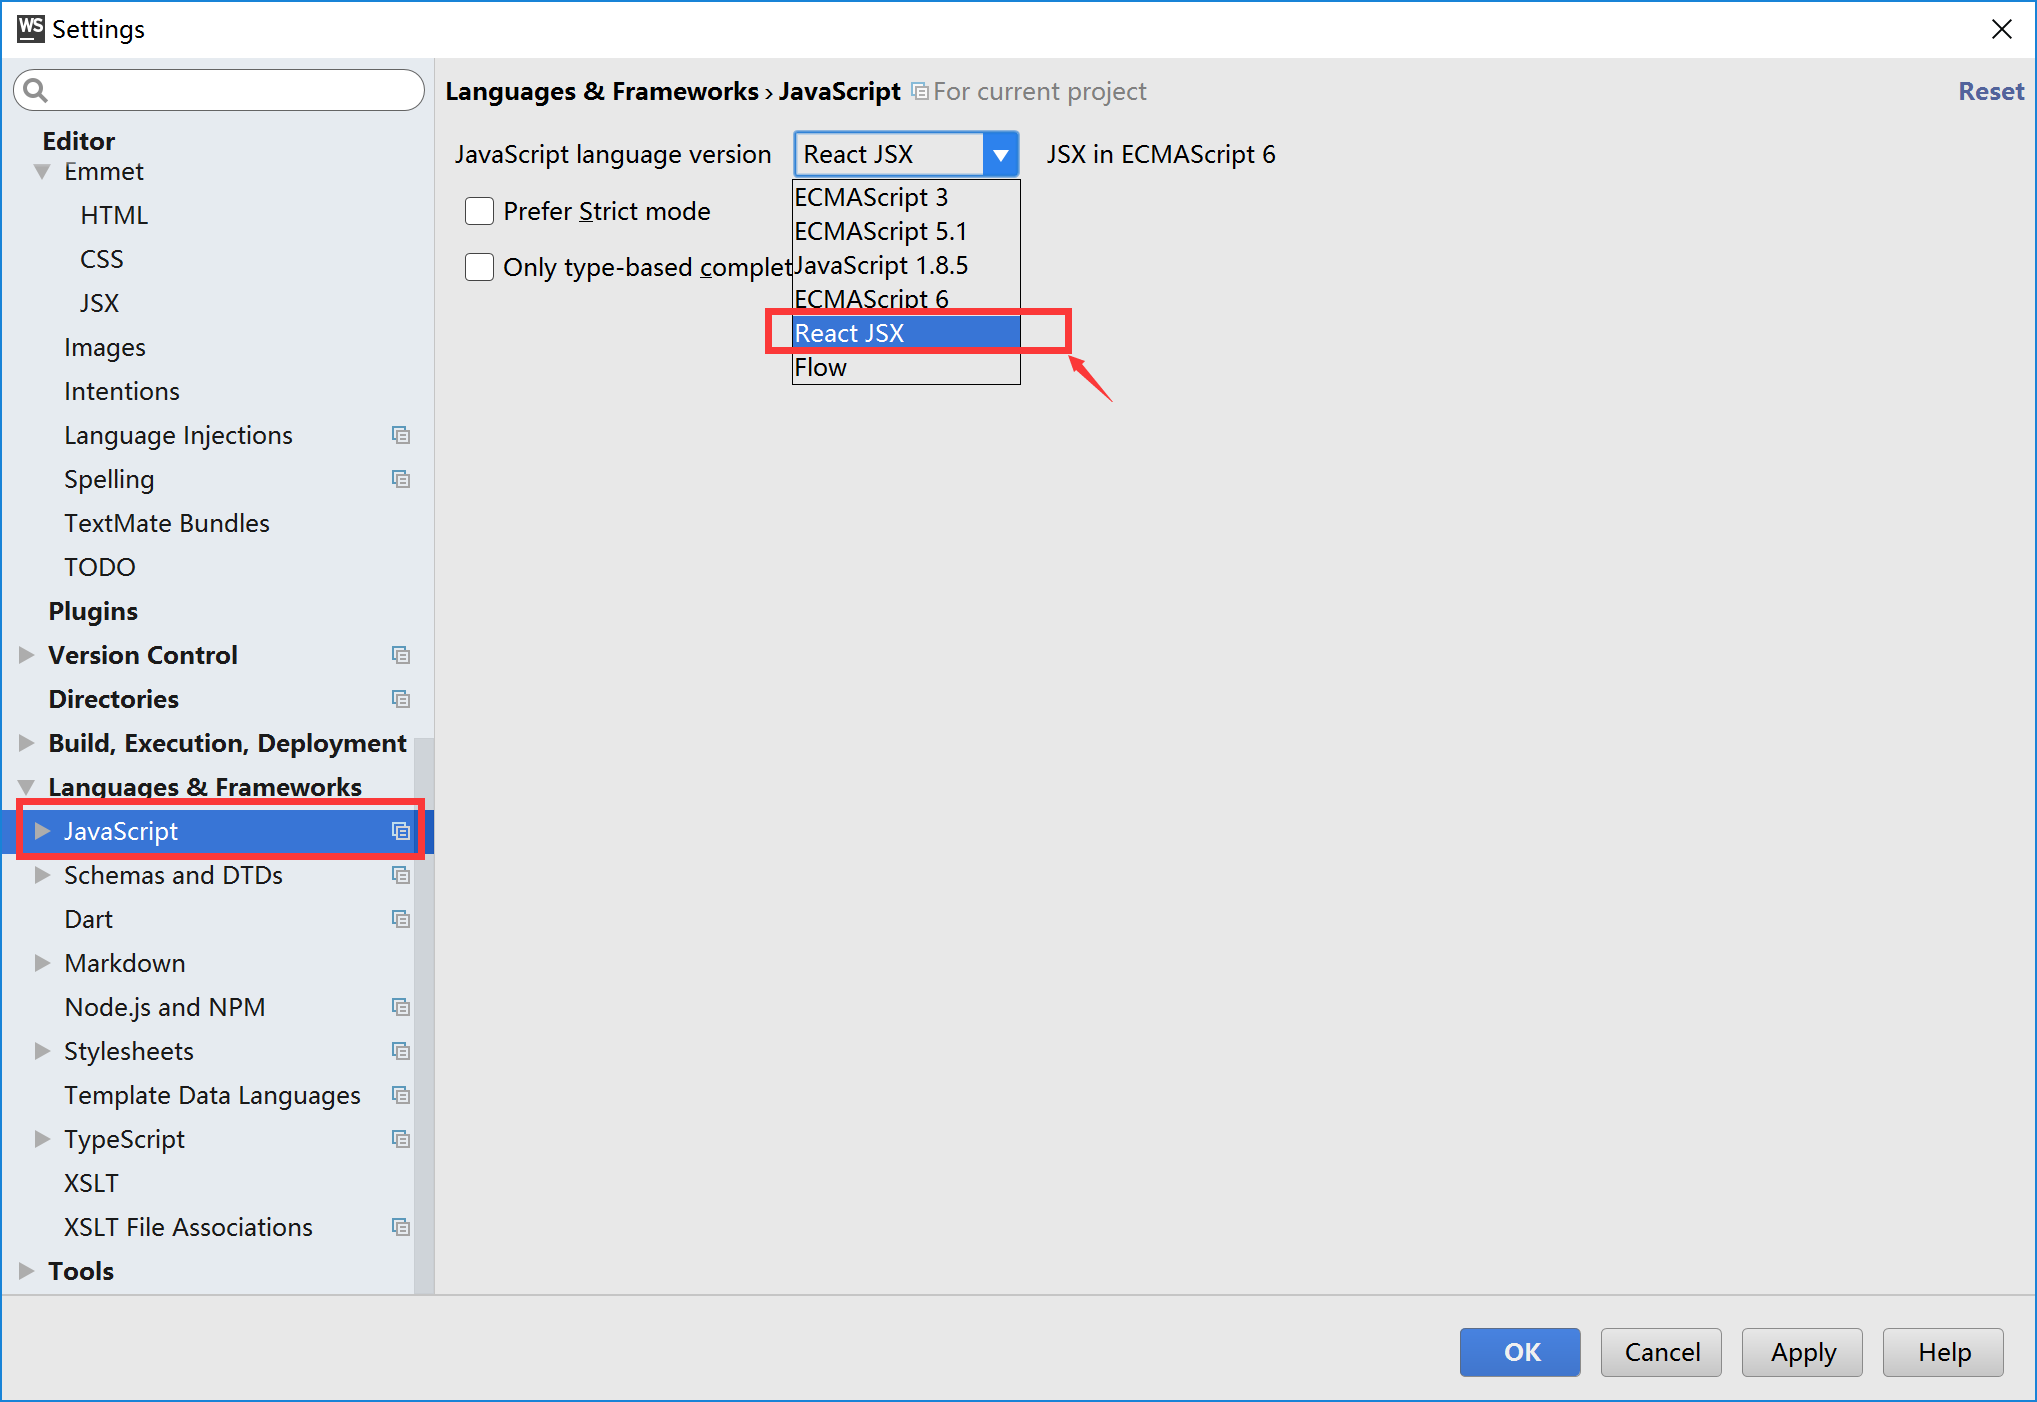
Task: Open the Spelling settings page
Action: click(x=109, y=479)
